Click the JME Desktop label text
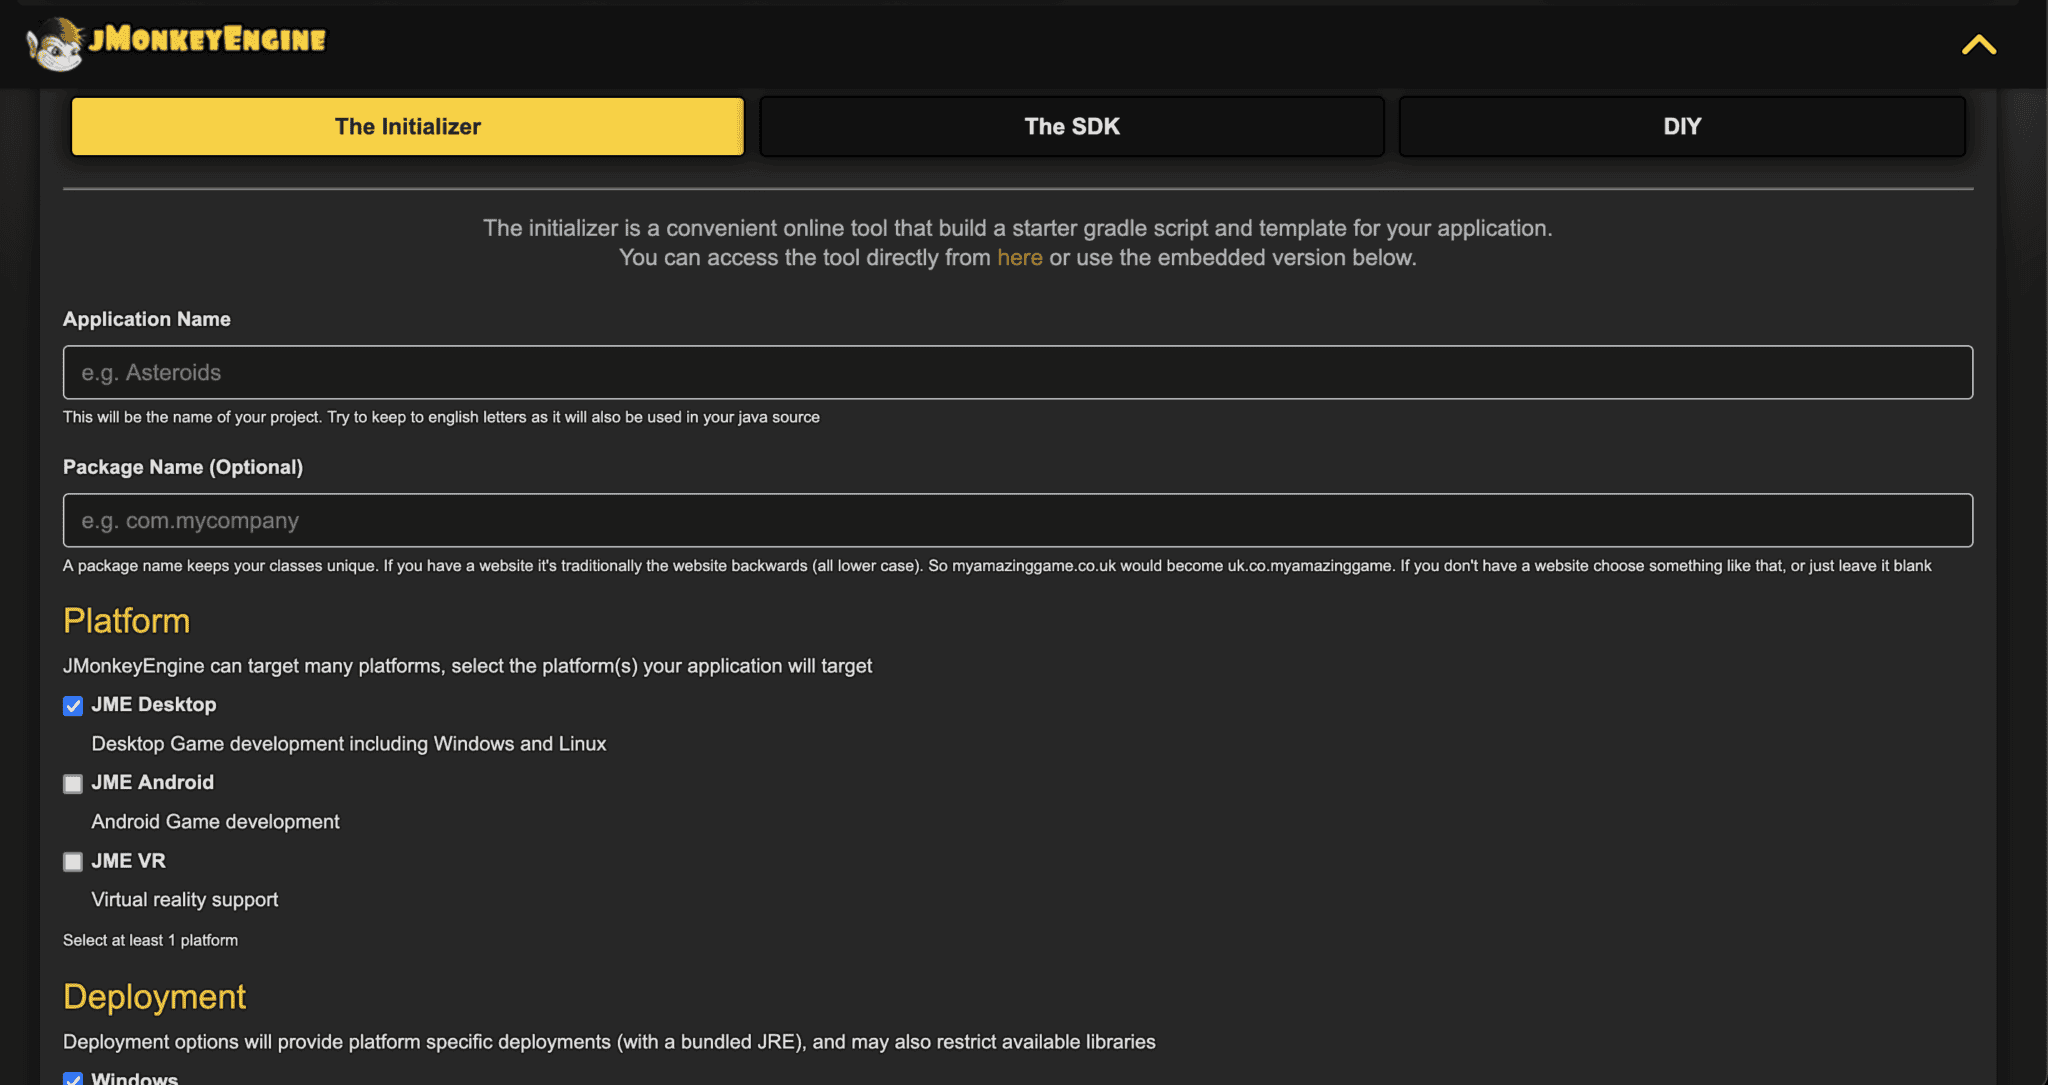Screen dimensions: 2048x1085 point(153,705)
